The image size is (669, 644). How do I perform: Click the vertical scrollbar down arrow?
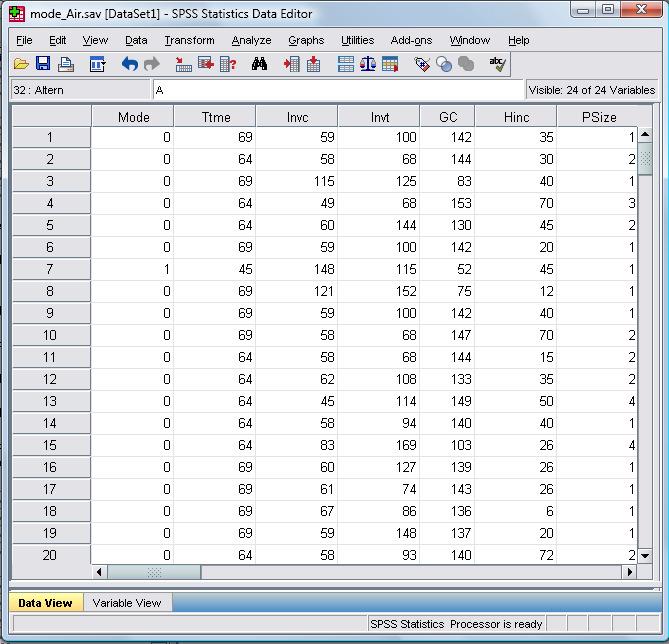point(645,556)
